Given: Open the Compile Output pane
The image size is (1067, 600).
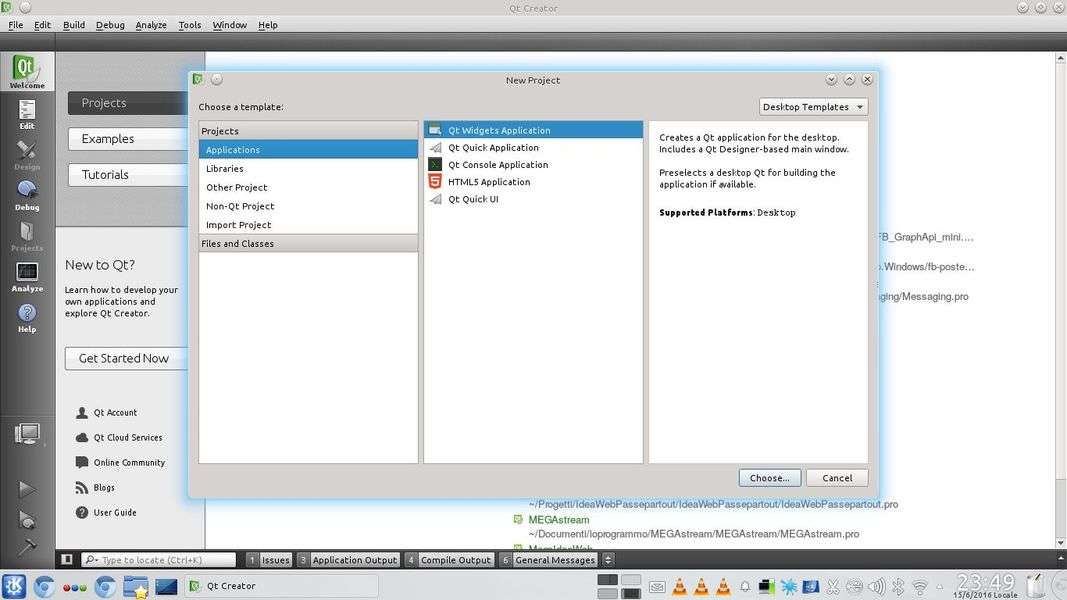Looking at the screenshot, I should pyautogui.click(x=448, y=560).
